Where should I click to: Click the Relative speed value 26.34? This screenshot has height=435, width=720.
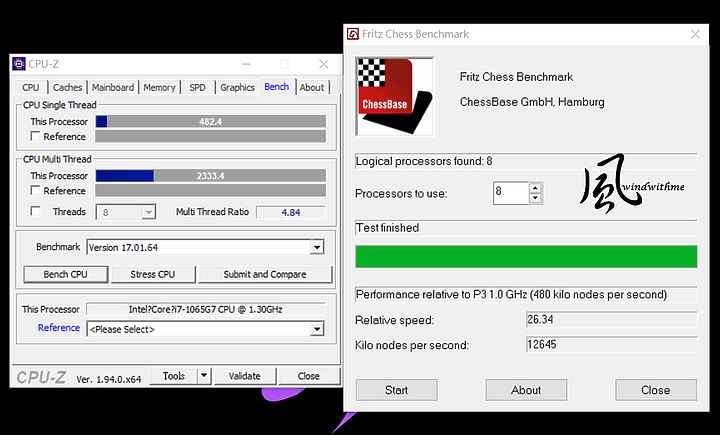(x=612, y=319)
